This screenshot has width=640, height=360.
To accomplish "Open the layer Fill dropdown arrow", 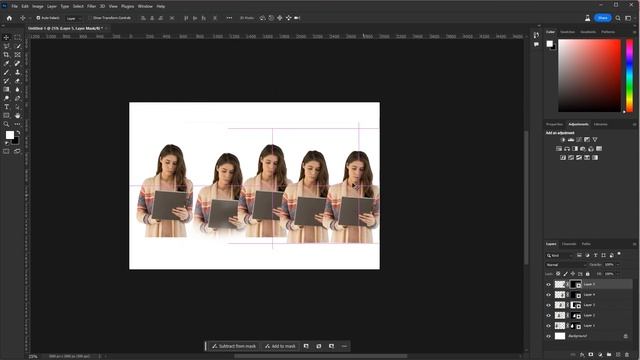I will [618, 274].
